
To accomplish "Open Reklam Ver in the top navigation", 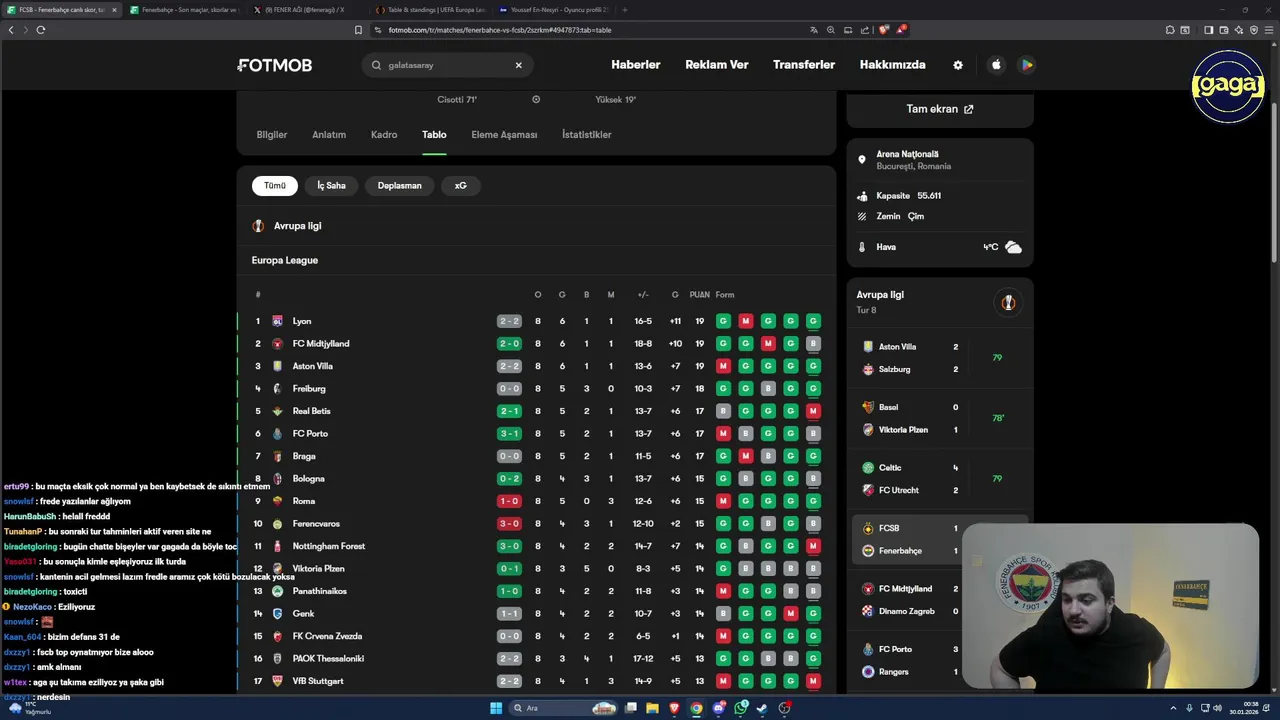I will pos(717,65).
